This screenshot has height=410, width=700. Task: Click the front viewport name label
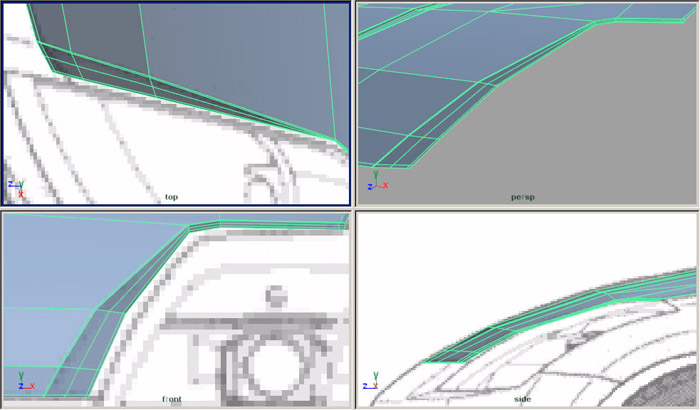pos(171,399)
